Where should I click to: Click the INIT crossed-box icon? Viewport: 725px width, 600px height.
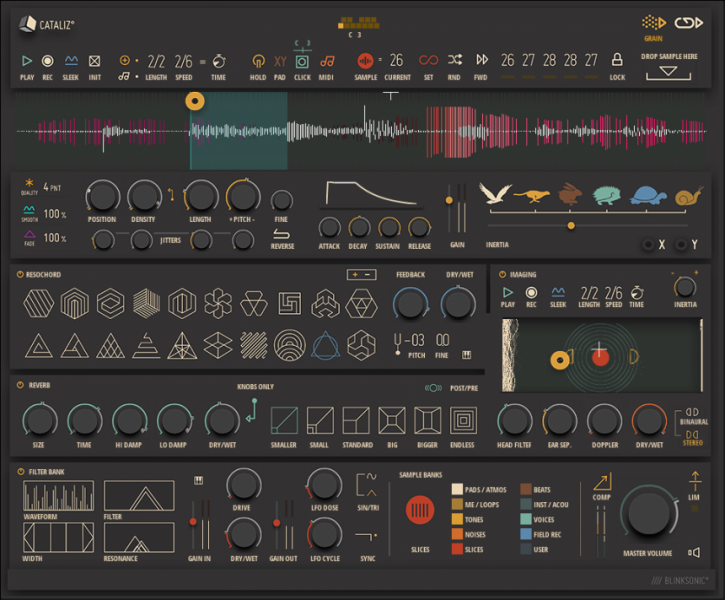[x=94, y=61]
